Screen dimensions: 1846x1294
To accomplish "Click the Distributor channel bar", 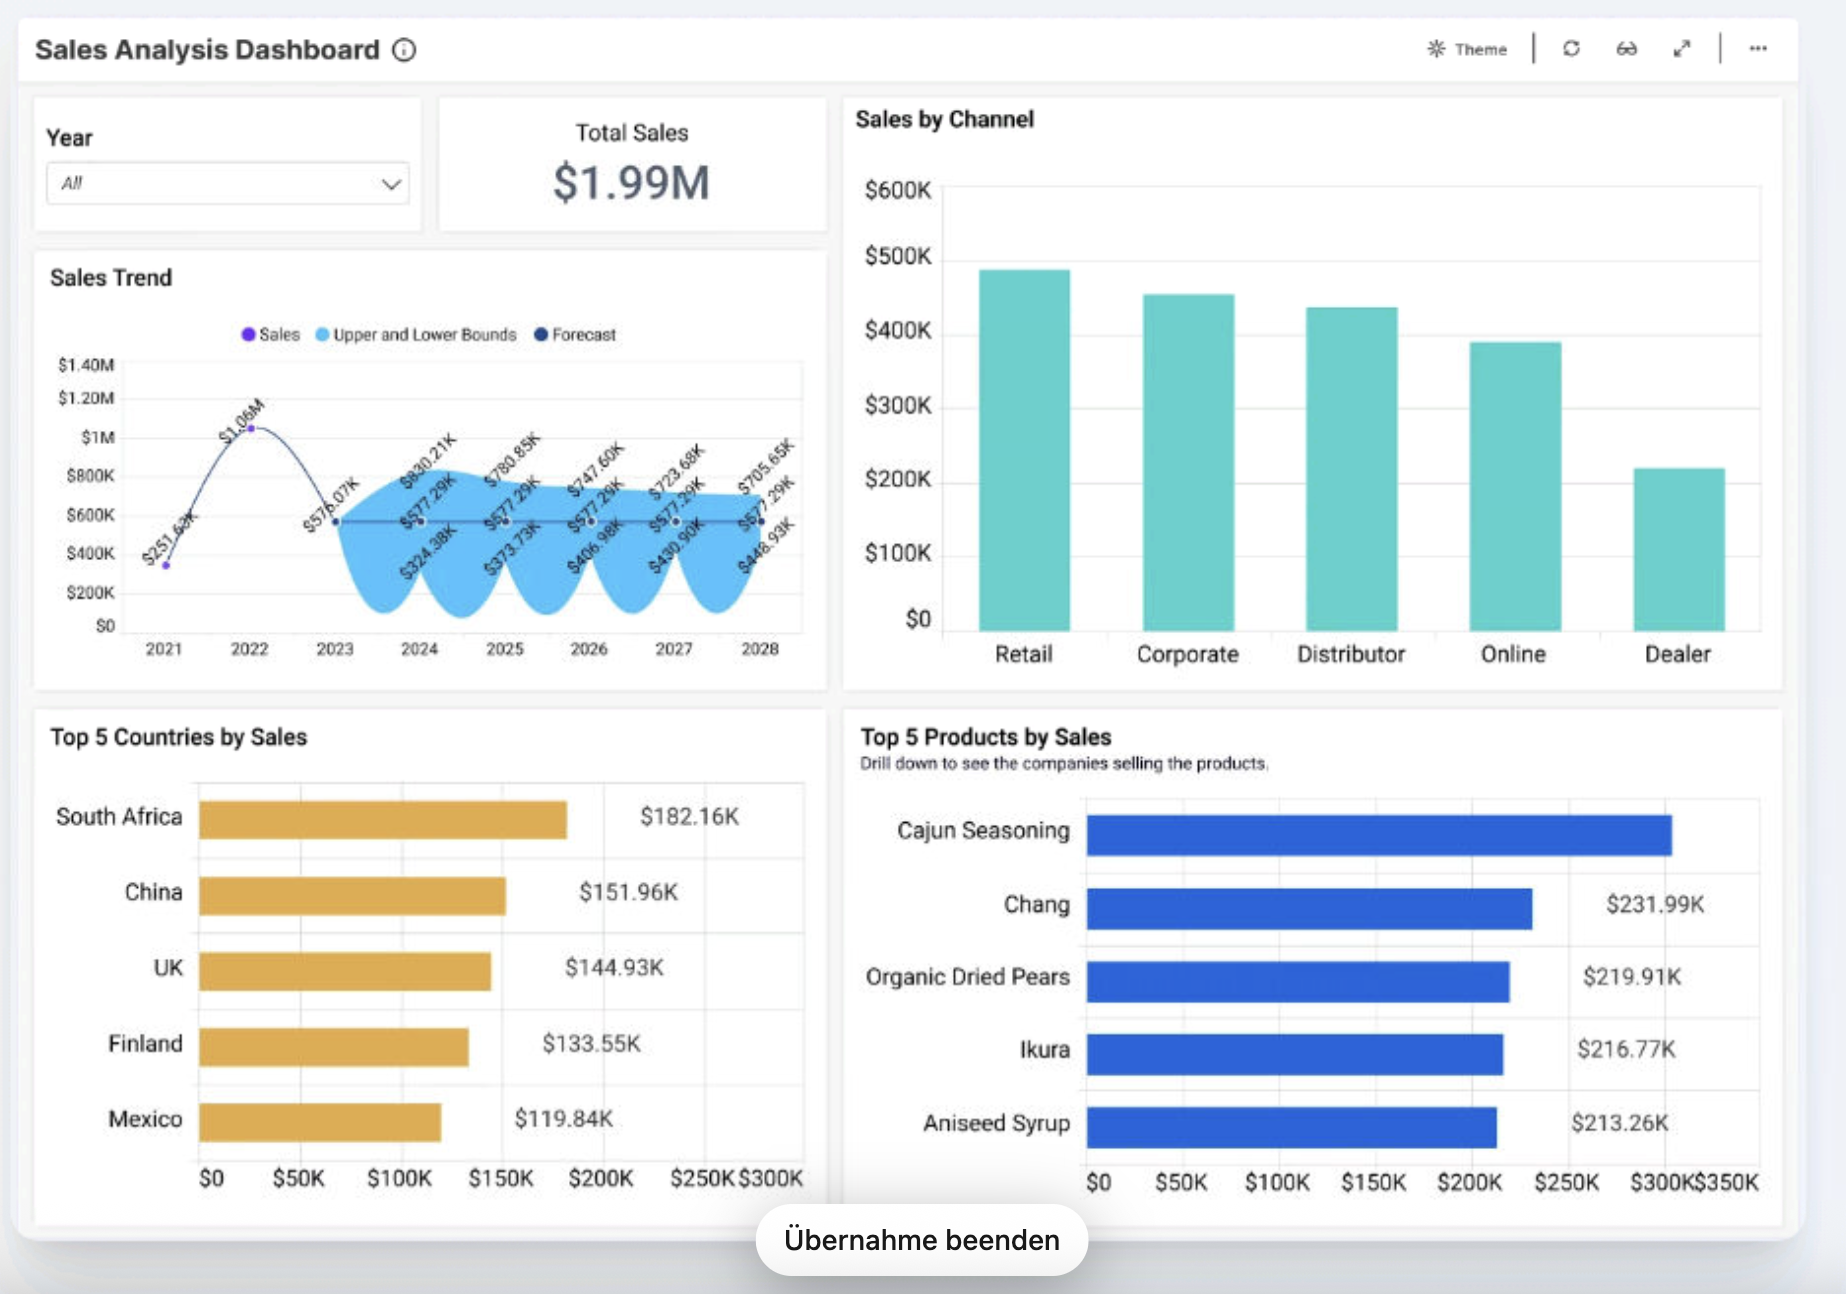I will [1351, 469].
